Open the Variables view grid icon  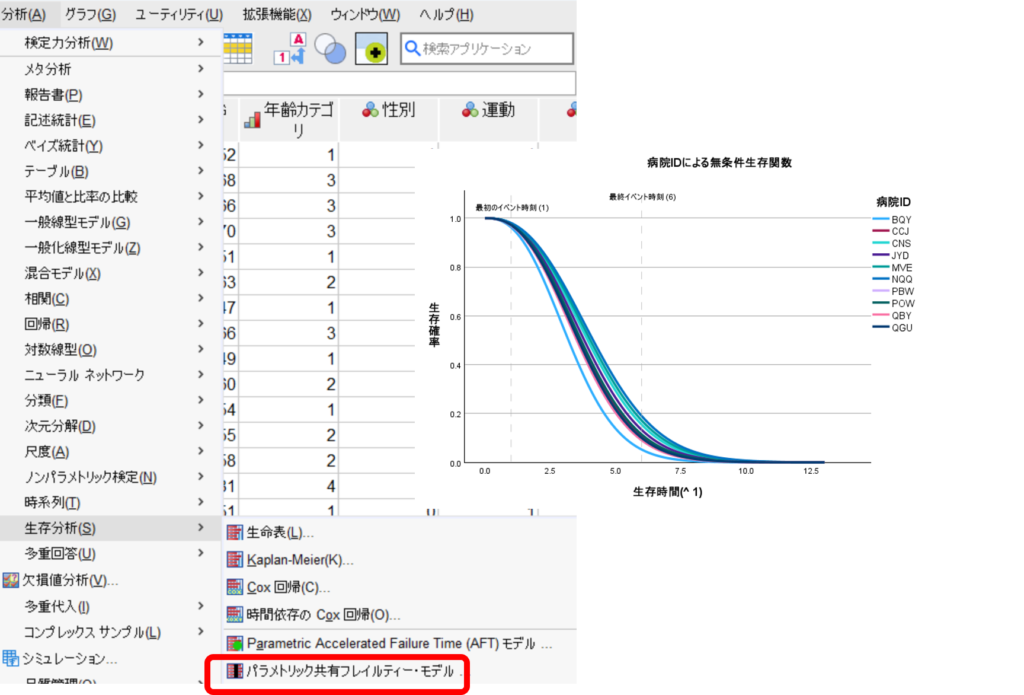pyautogui.click(x=238, y=46)
